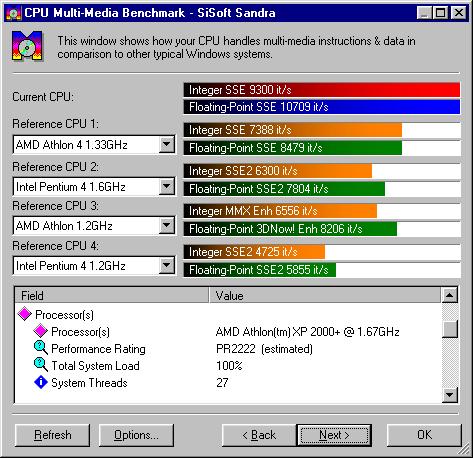The width and height of the screenshot is (473, 458).
Task: Click the Refresh button
Action: 52,435
